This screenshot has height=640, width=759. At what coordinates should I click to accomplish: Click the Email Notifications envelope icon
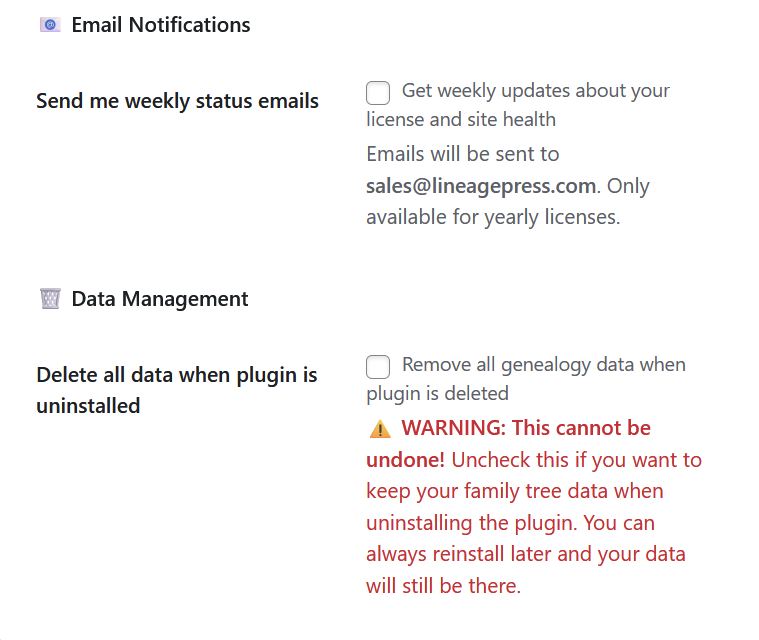coord(50,25)
